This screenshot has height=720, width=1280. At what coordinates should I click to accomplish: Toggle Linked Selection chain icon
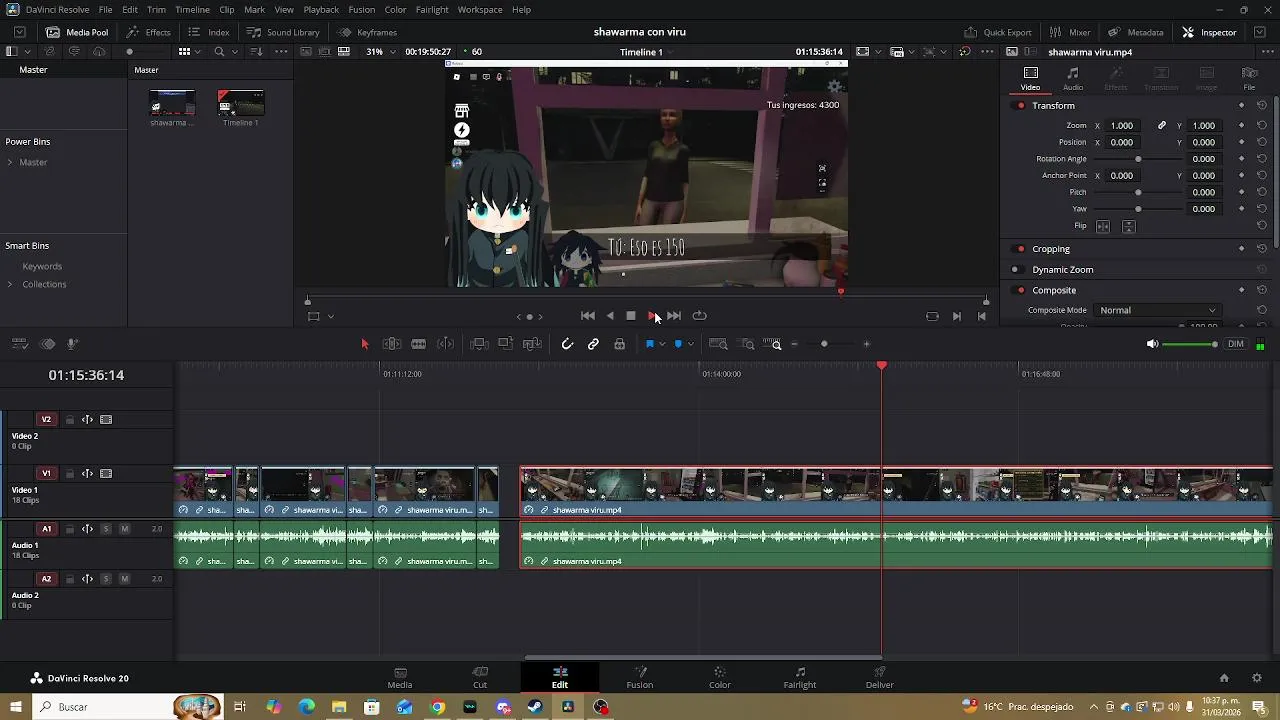pyautogui.click(x=593, y=344)
